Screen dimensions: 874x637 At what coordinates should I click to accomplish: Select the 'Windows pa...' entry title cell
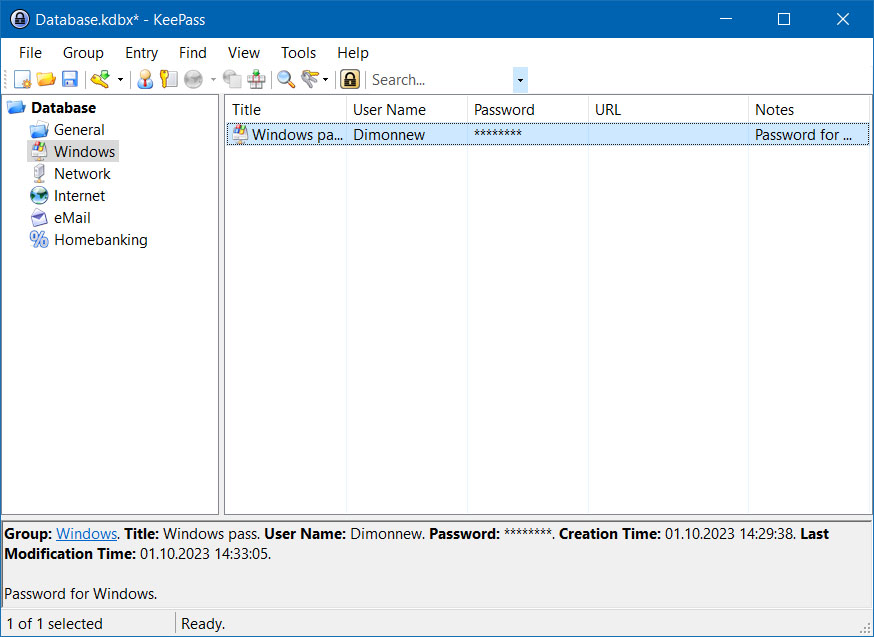pyautogui.click(x=297, y=135)
